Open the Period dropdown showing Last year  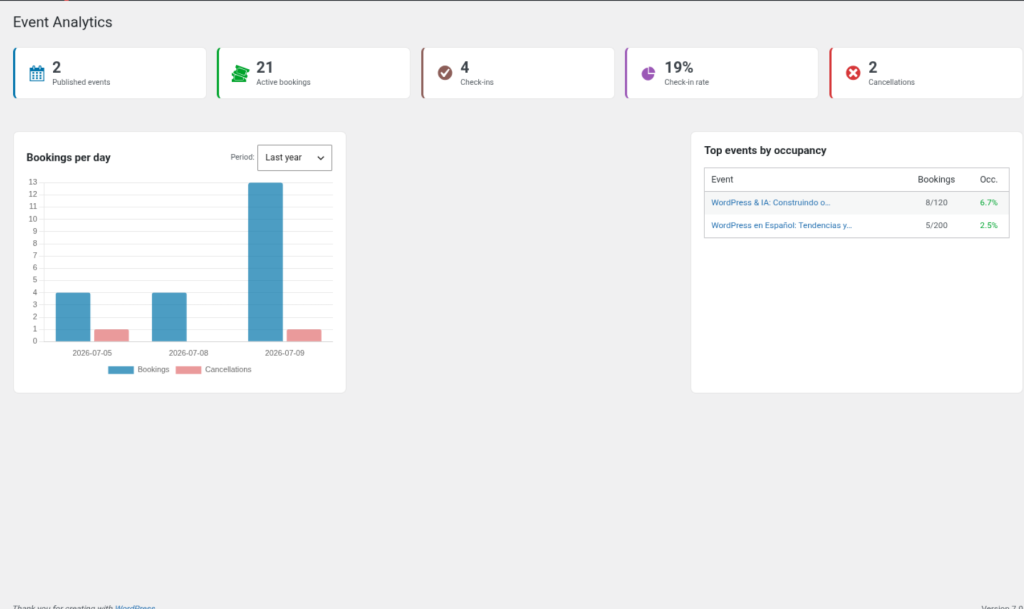click(295, 157)
